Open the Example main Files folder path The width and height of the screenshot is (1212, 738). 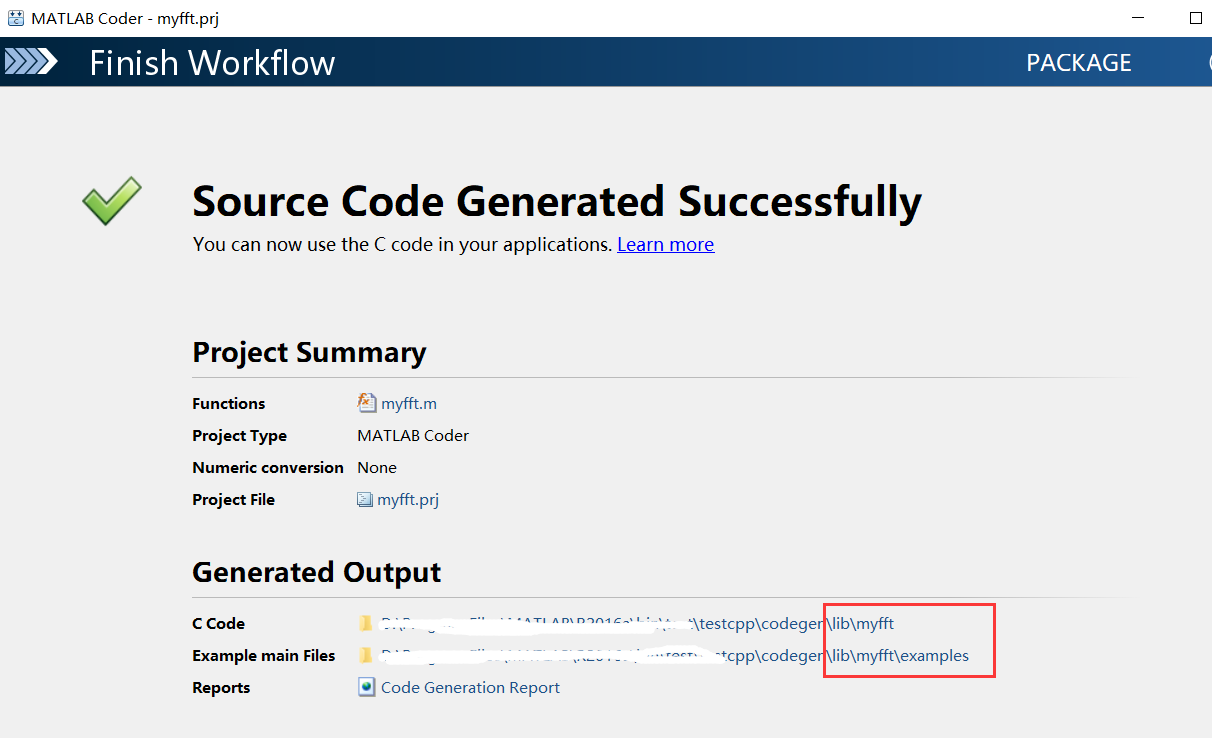pos(675,656)
